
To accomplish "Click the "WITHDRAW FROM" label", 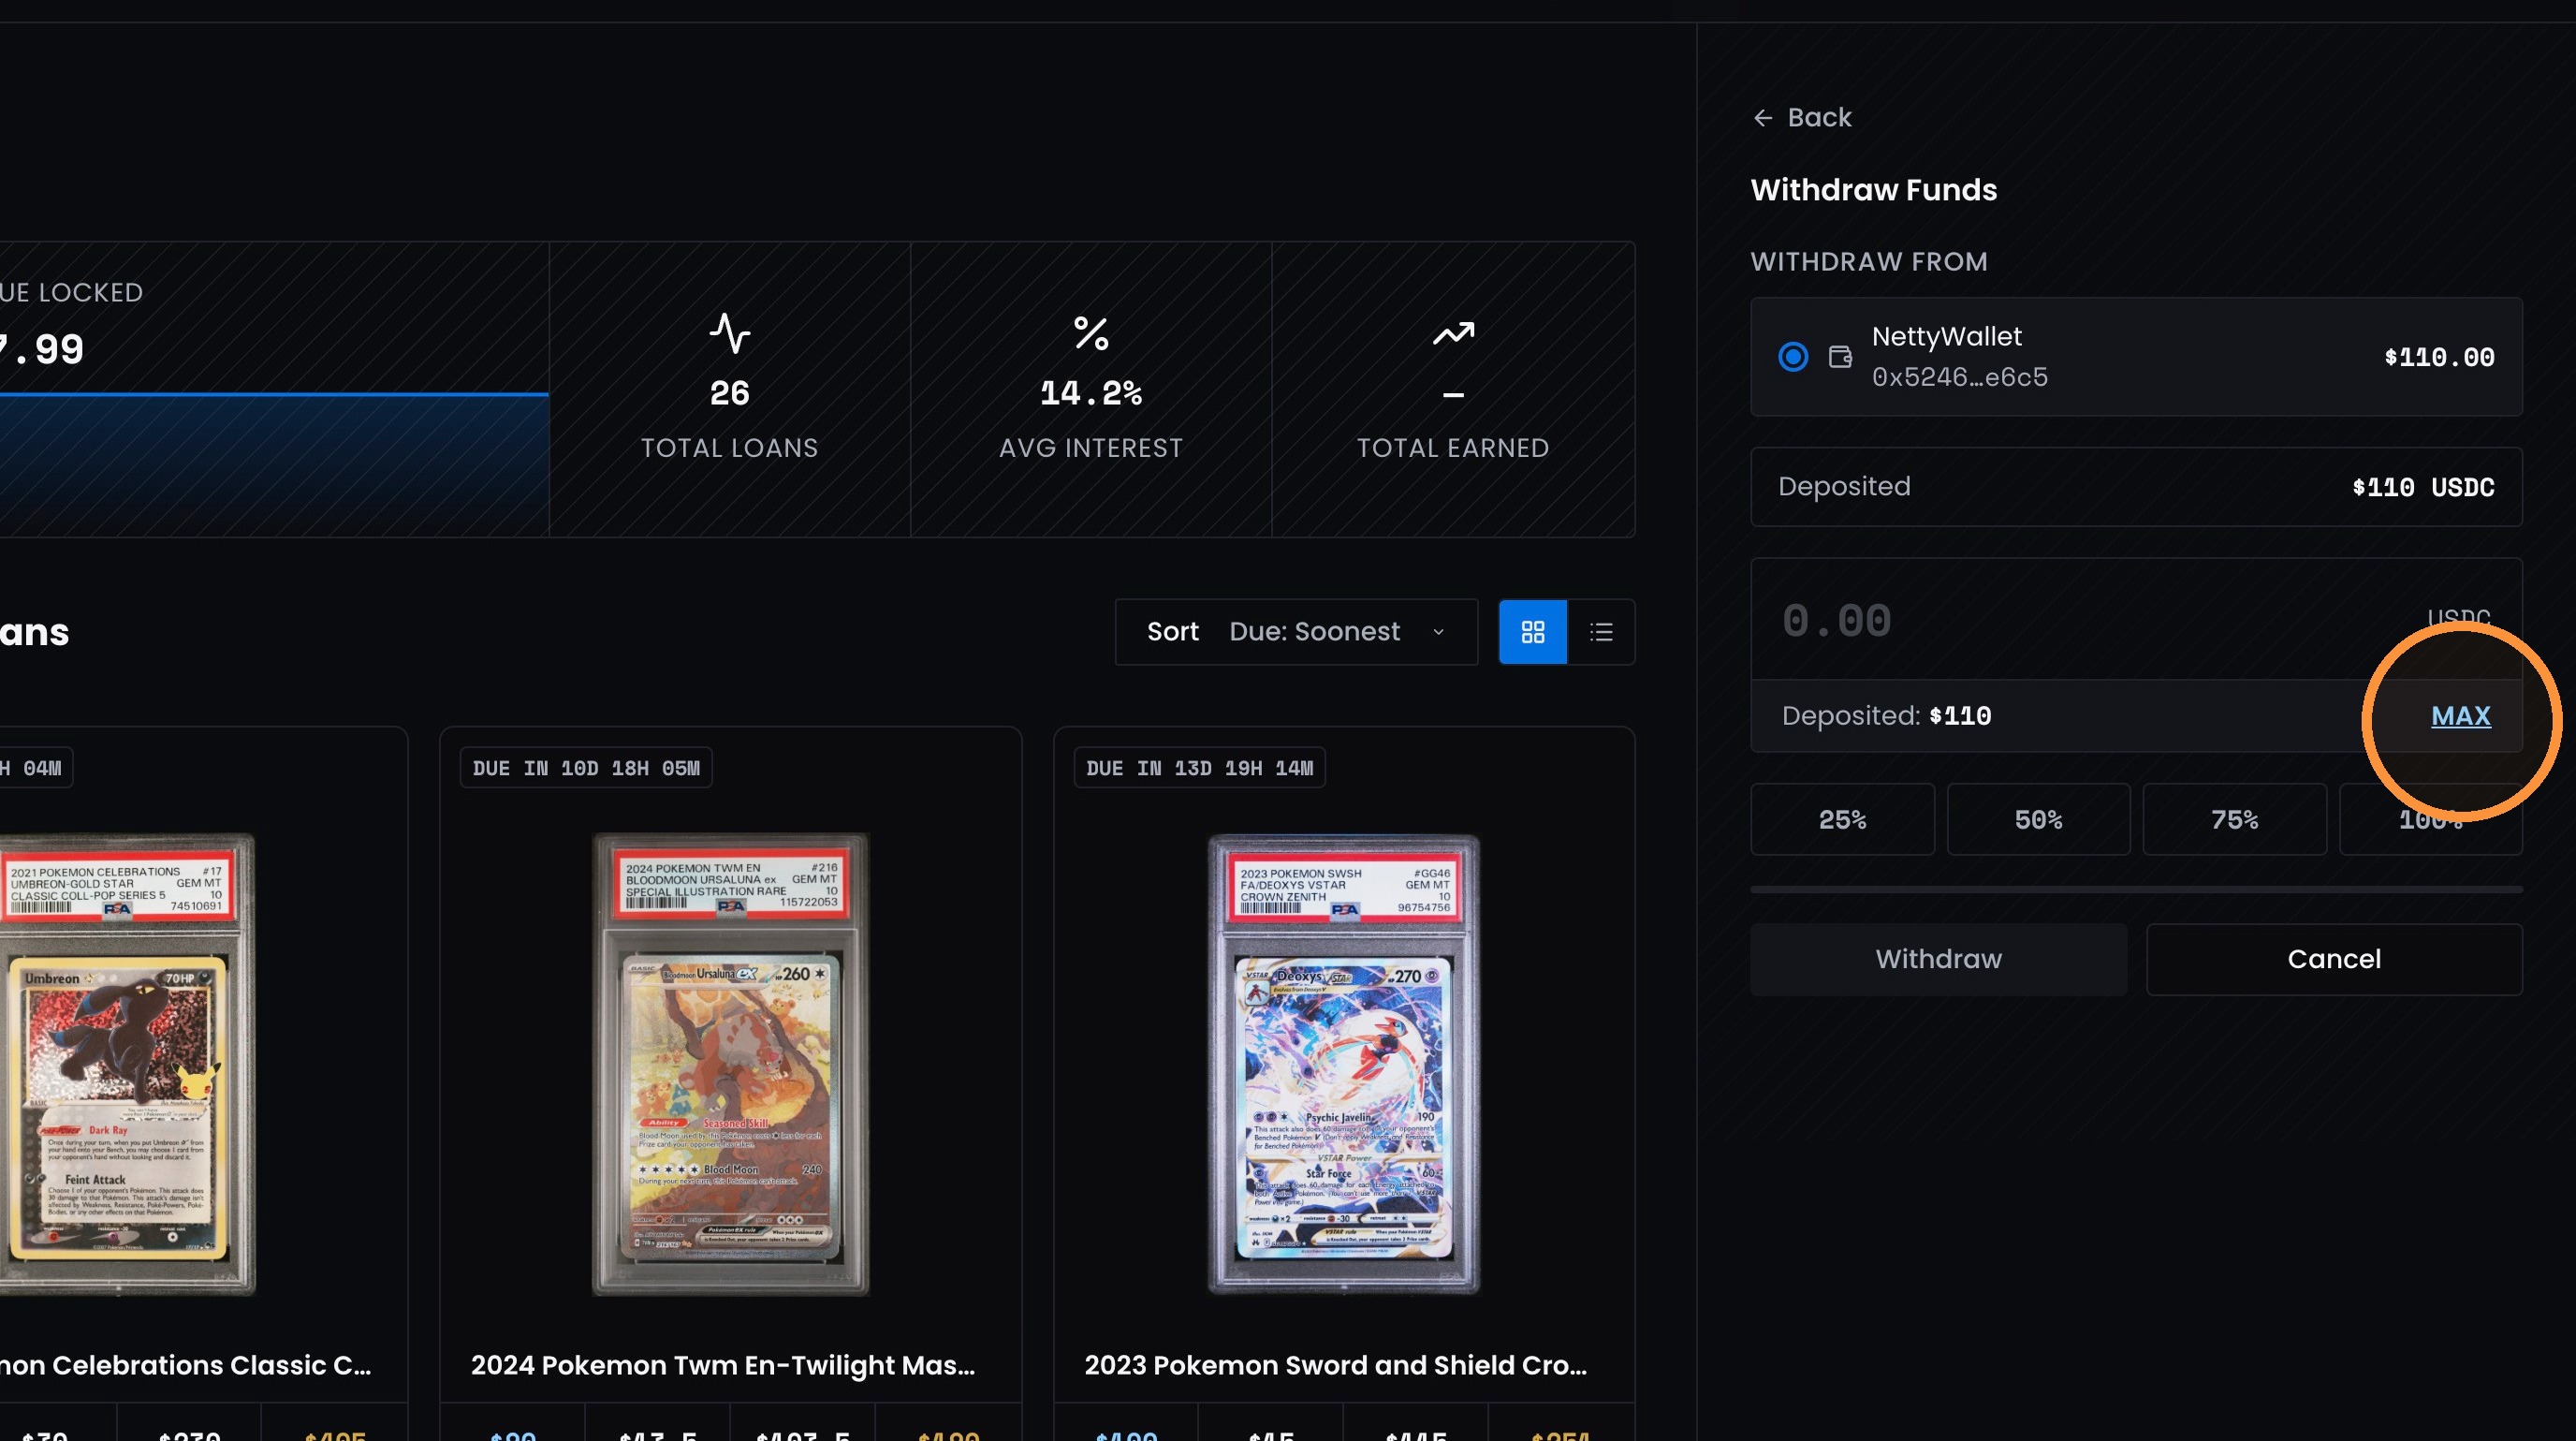I will [x=1869, y=262].
